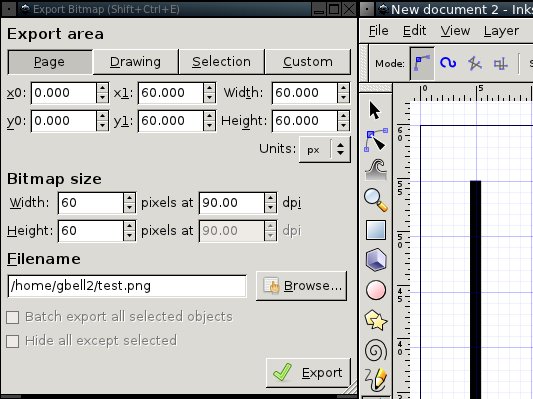Open the Layer menu
Viewport: 533px width, 399px height.
(501, 31)
